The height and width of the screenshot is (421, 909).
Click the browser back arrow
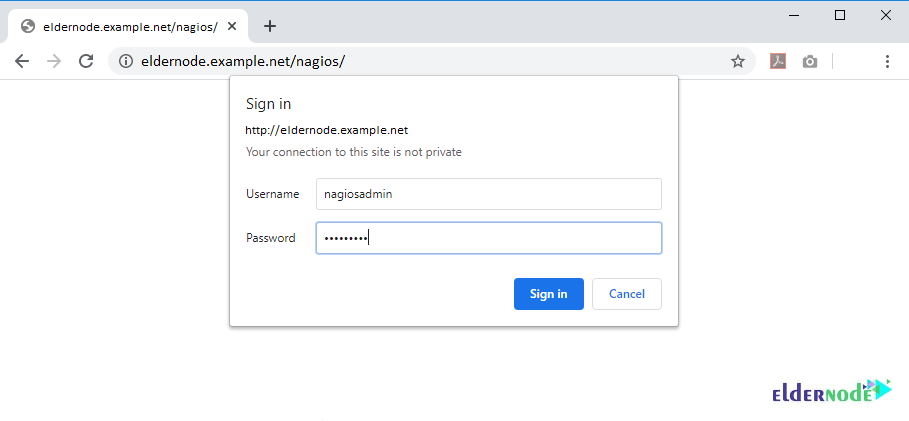coord(22,61)
